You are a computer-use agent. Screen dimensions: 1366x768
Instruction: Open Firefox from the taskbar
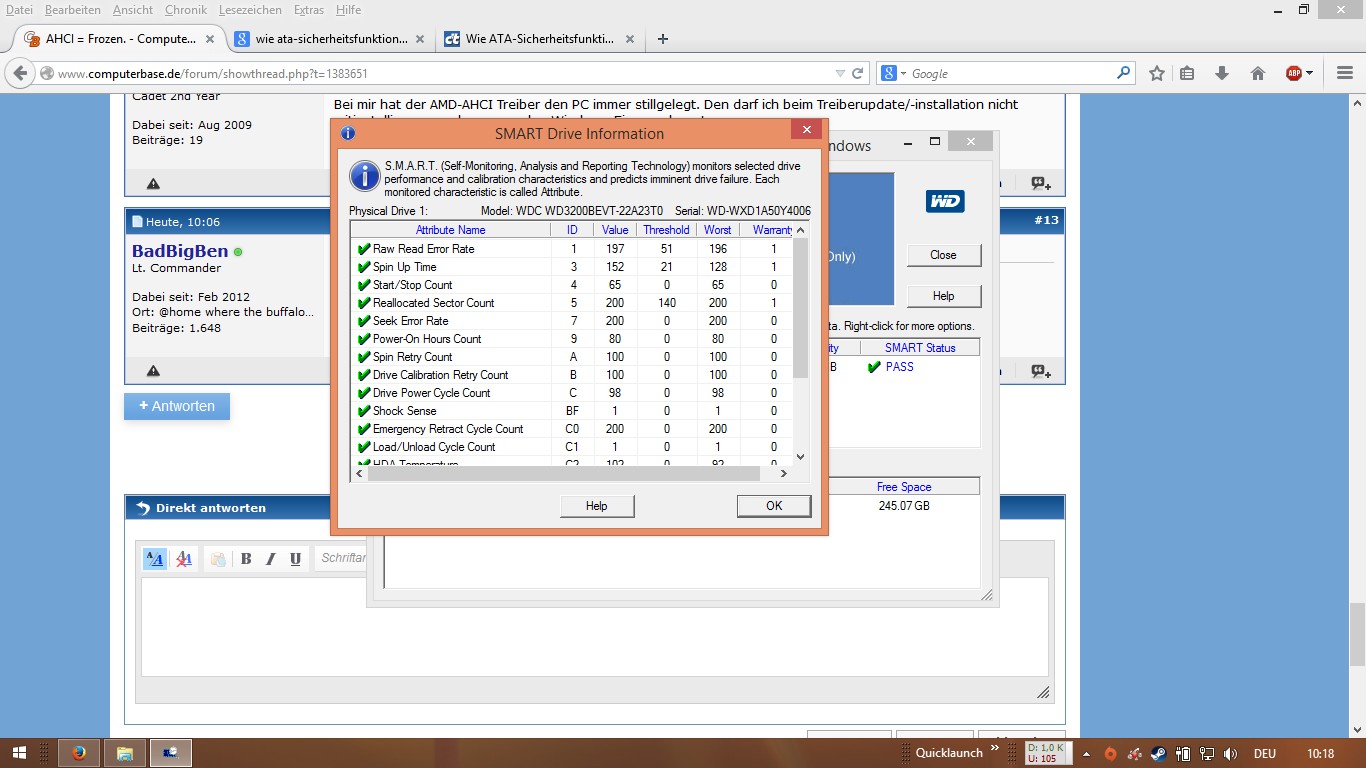tap(79, 753)
